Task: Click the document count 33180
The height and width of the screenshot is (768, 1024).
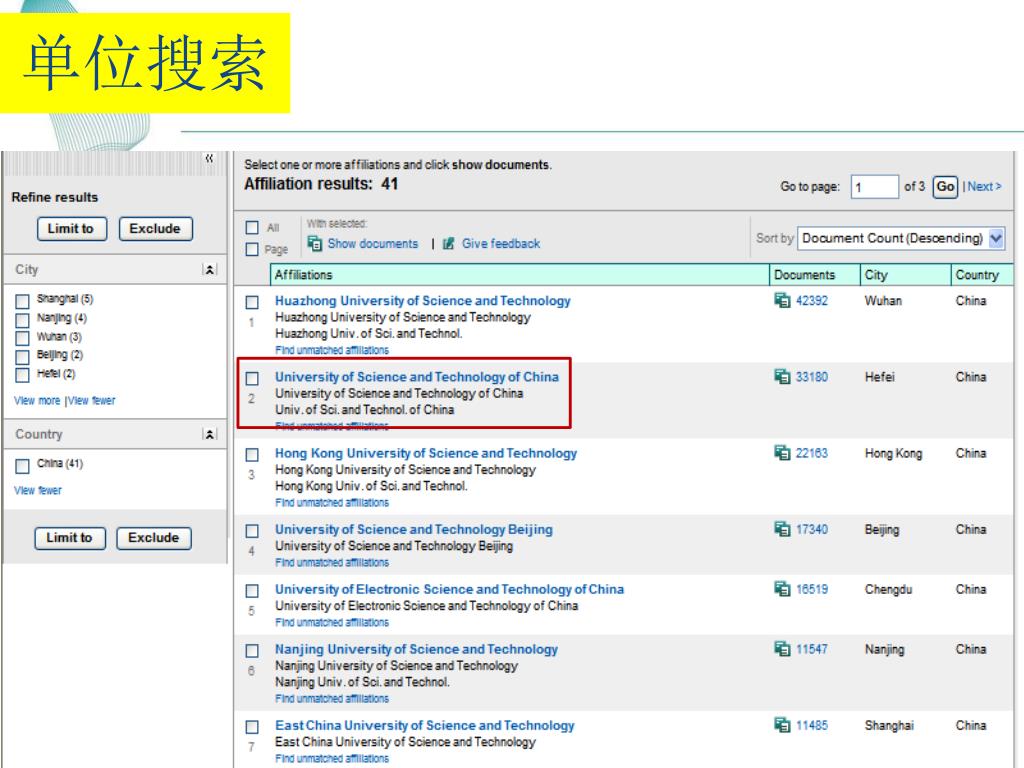Action: click(812, 377)
